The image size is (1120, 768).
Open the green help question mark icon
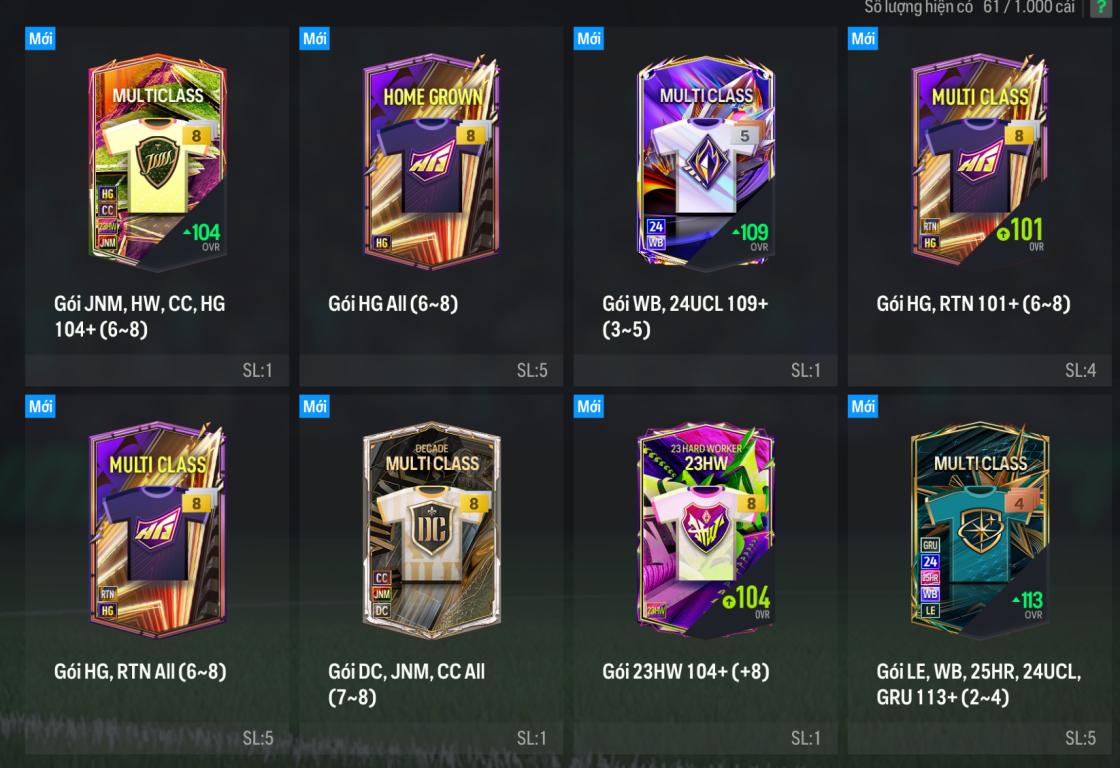tap(1102, 7)
